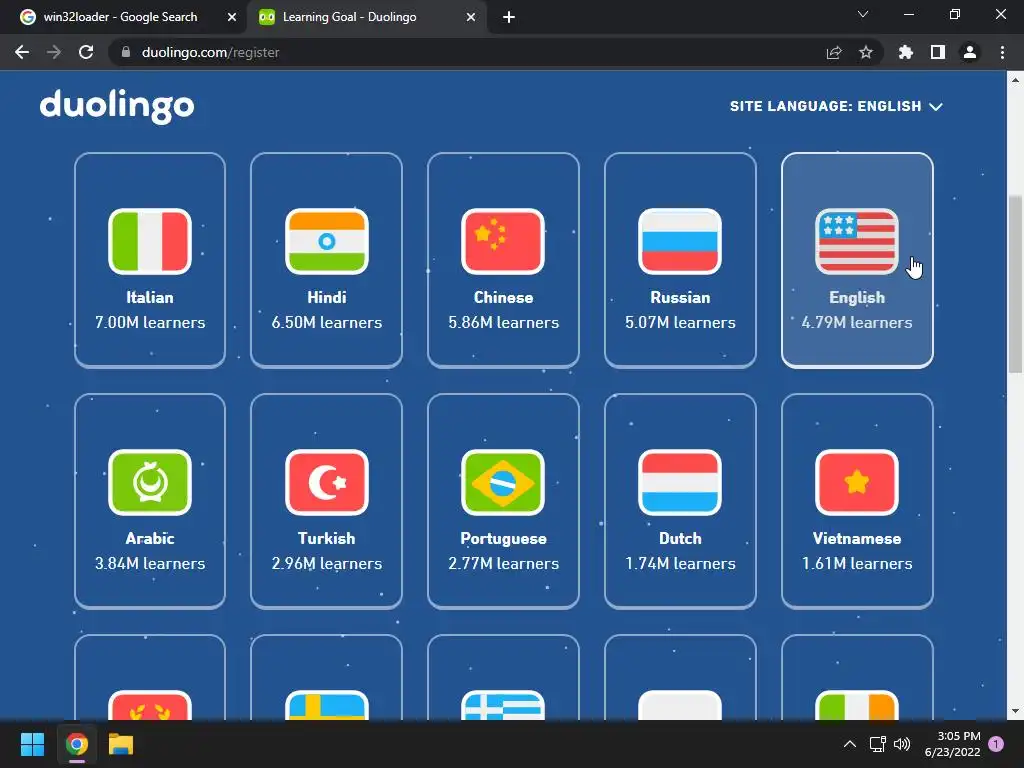The image size is (1024, 768).
Task: Click the Italian 7.00M learners text
Action: pos(150,323)
